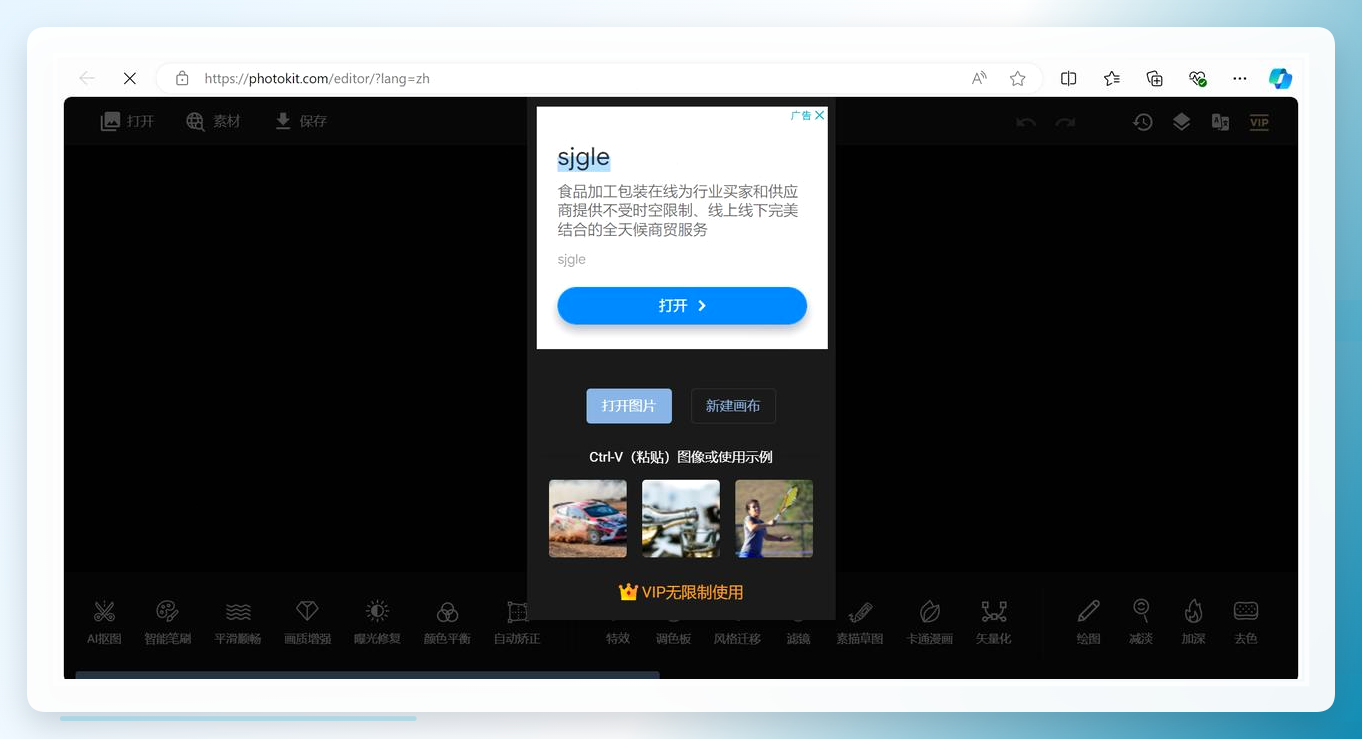Open the 平滑顺畅 smoothing tool
This screenshot has height=739, width=1362.
238,622
